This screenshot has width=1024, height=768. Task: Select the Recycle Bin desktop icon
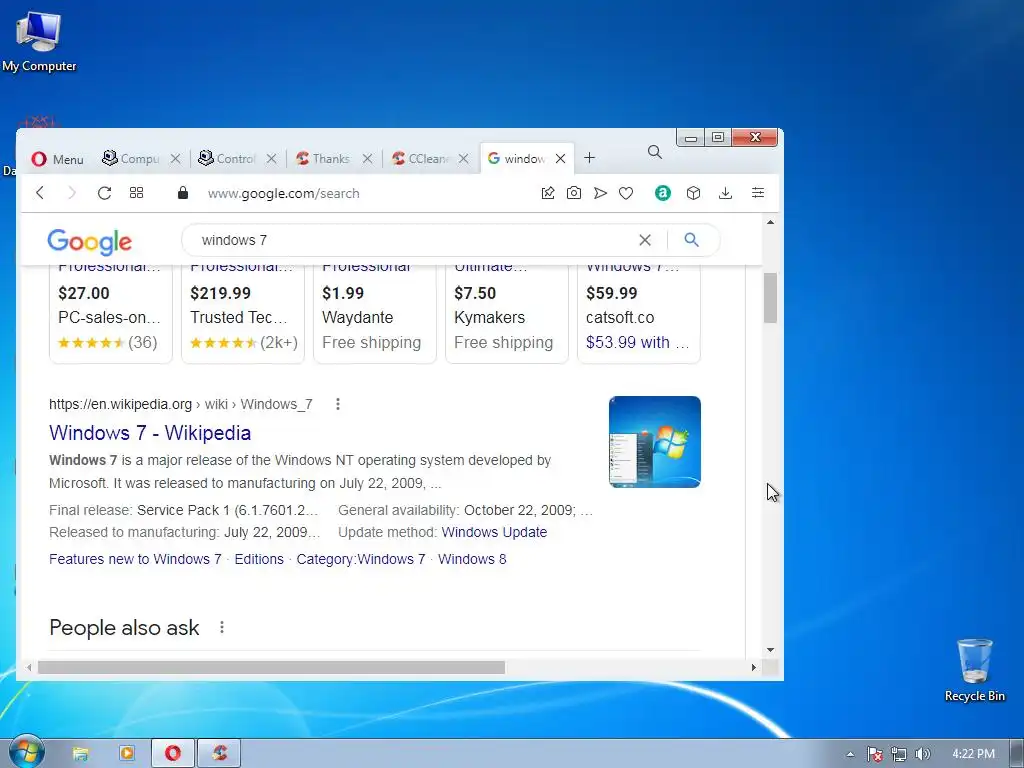(x=974, y=671)
